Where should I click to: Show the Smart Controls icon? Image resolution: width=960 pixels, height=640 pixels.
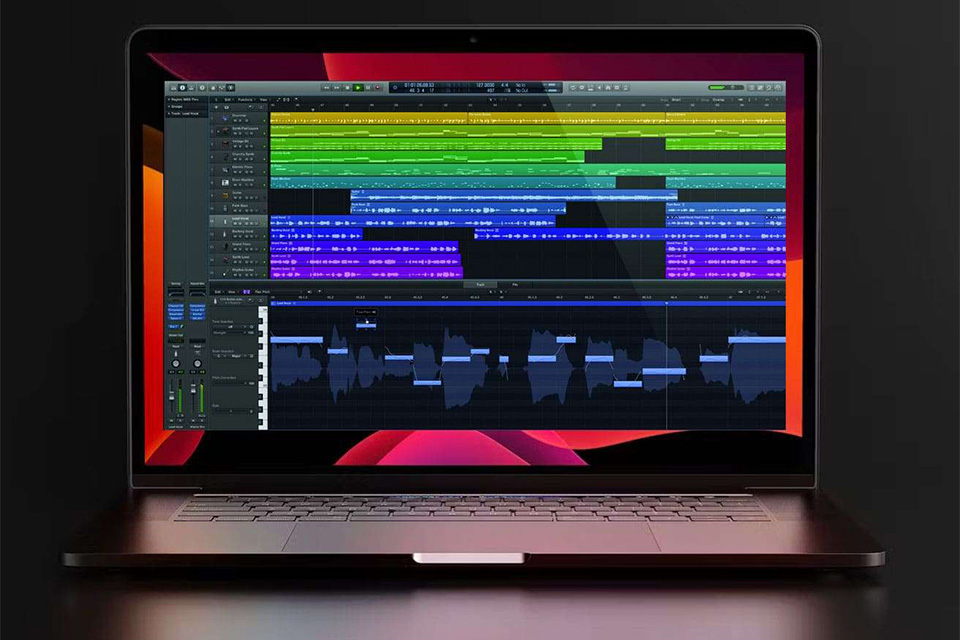coord(212,88)
